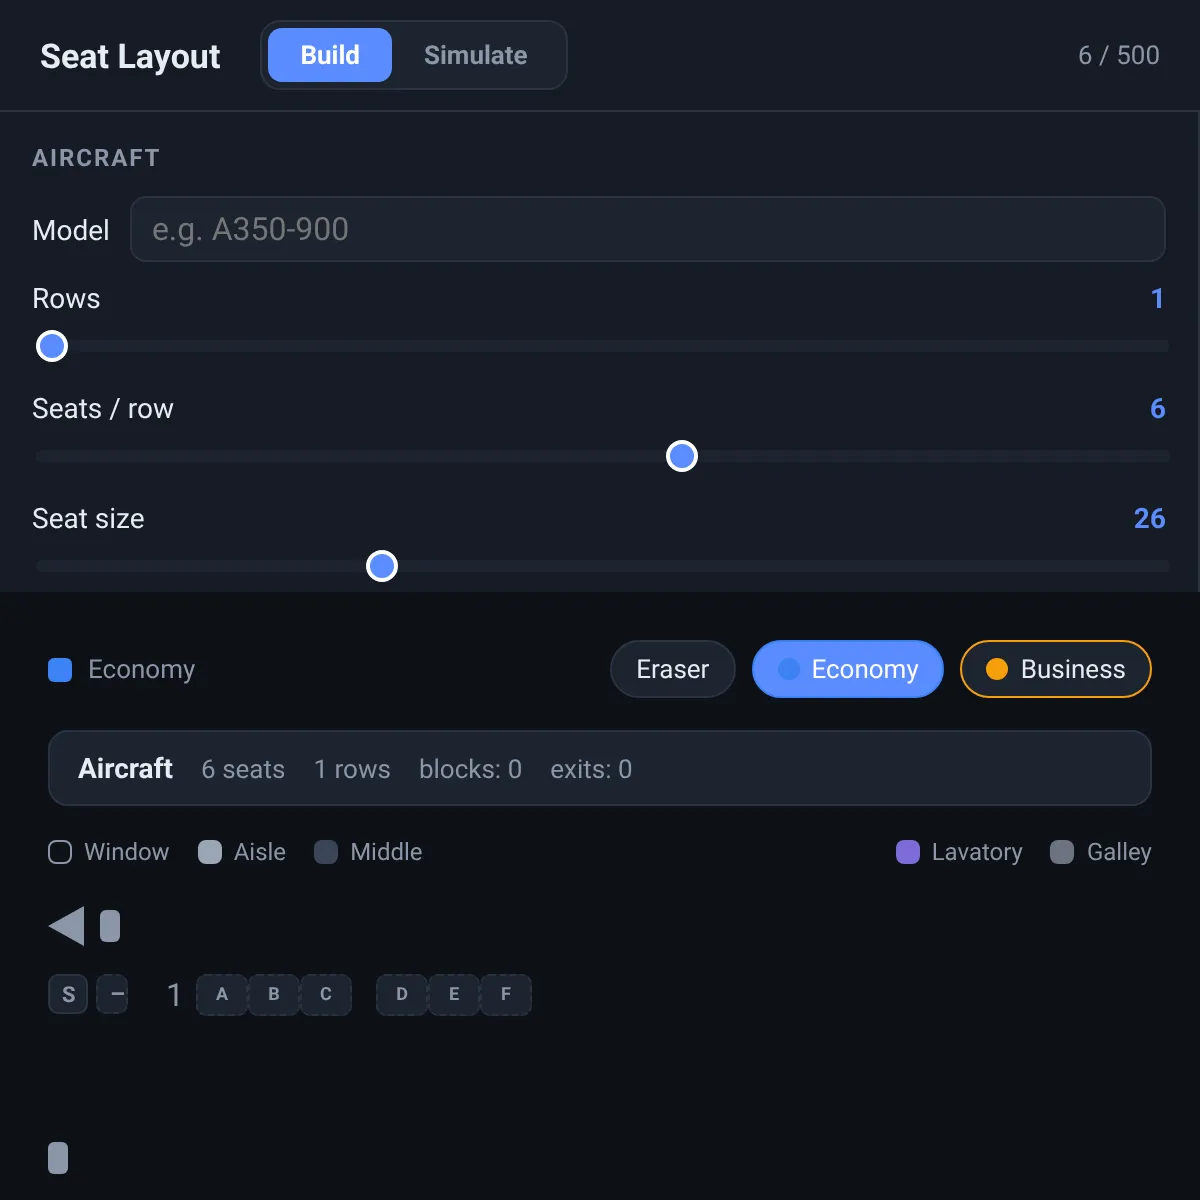This screenshot has height=1200, width=1200.
Task: Click the Galley gray legend swatch
Action: 1062,852
